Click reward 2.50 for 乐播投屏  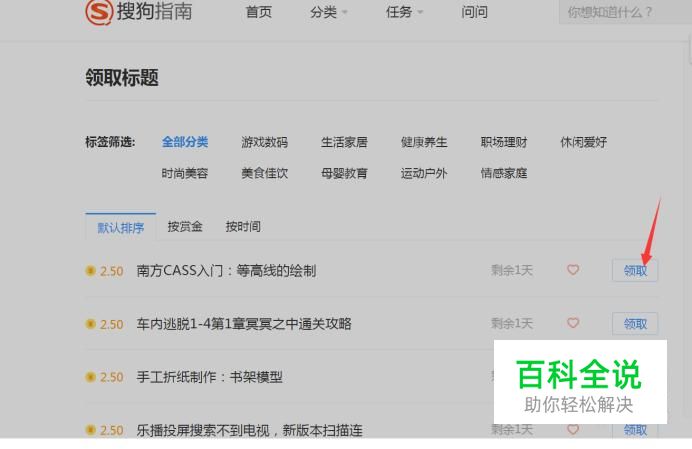[x=112, y=430]
